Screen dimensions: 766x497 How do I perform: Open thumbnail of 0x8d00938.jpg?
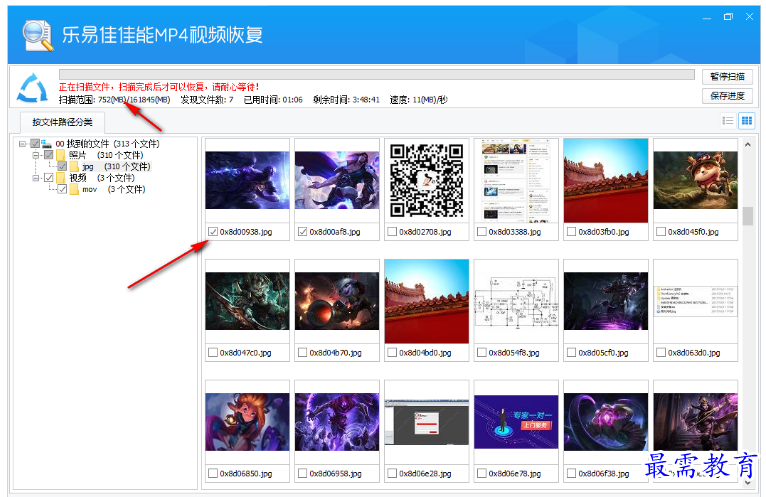[247, 180]
